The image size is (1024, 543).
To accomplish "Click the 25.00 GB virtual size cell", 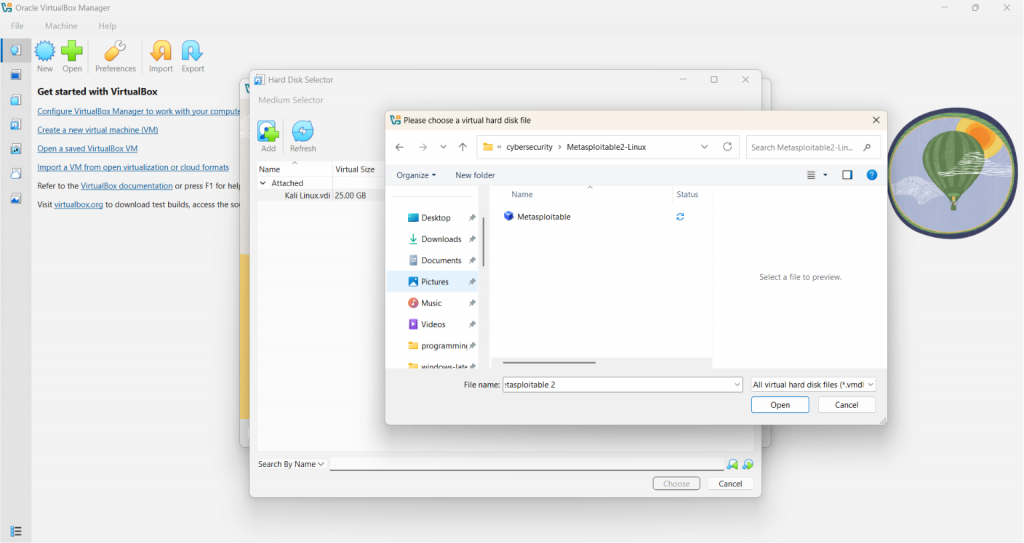I will [x=351, y=195].
